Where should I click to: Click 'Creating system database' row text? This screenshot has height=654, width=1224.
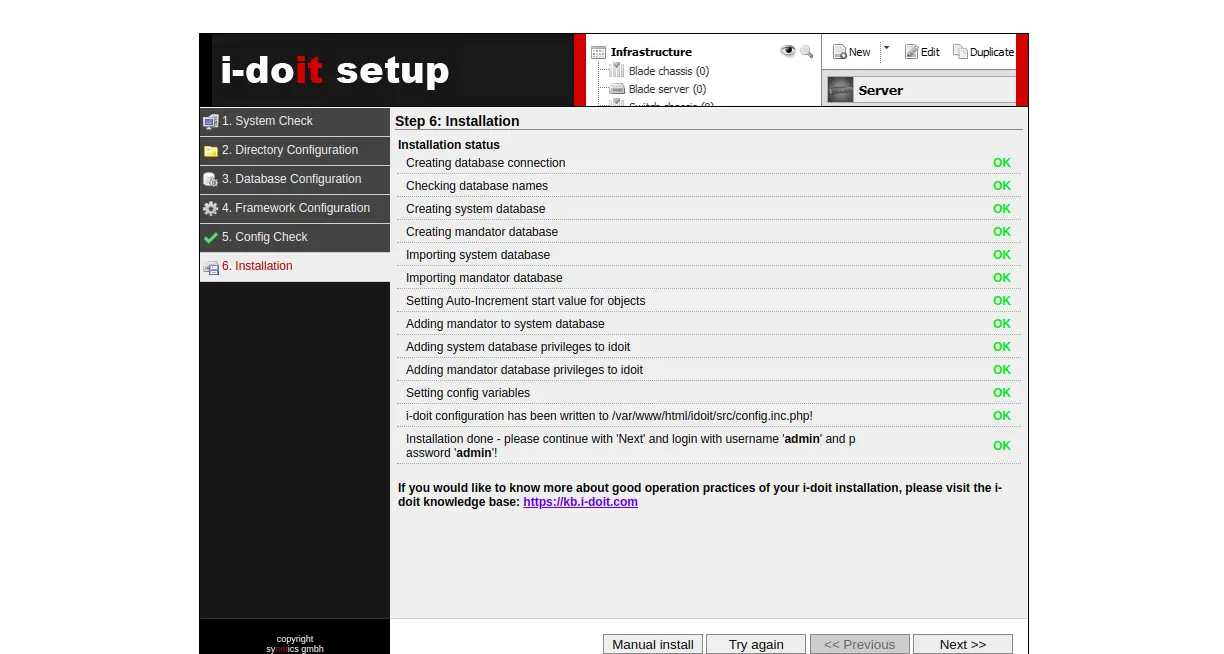click(x=476, y=209)
